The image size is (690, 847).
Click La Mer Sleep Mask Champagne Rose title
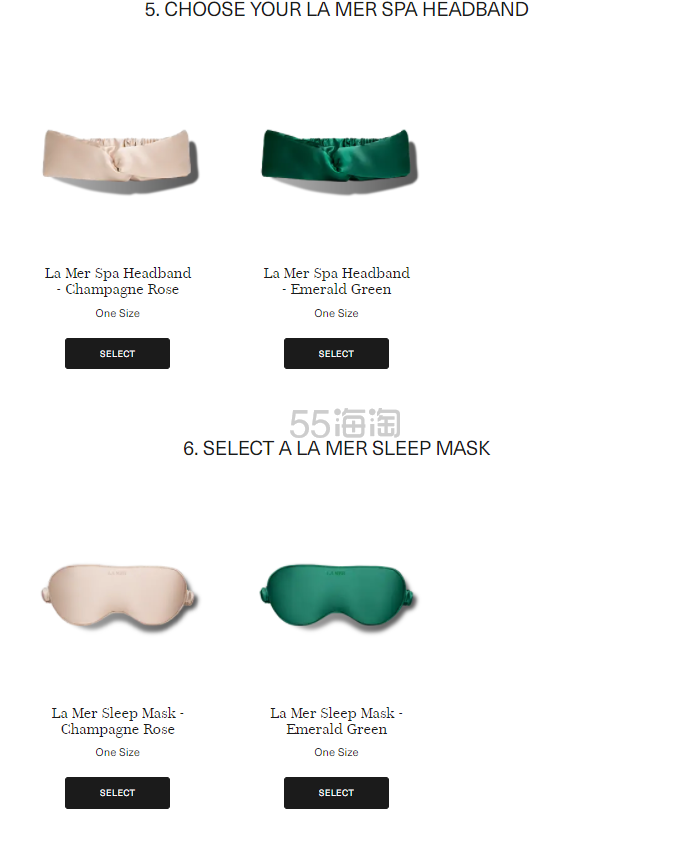coord(118,721)
